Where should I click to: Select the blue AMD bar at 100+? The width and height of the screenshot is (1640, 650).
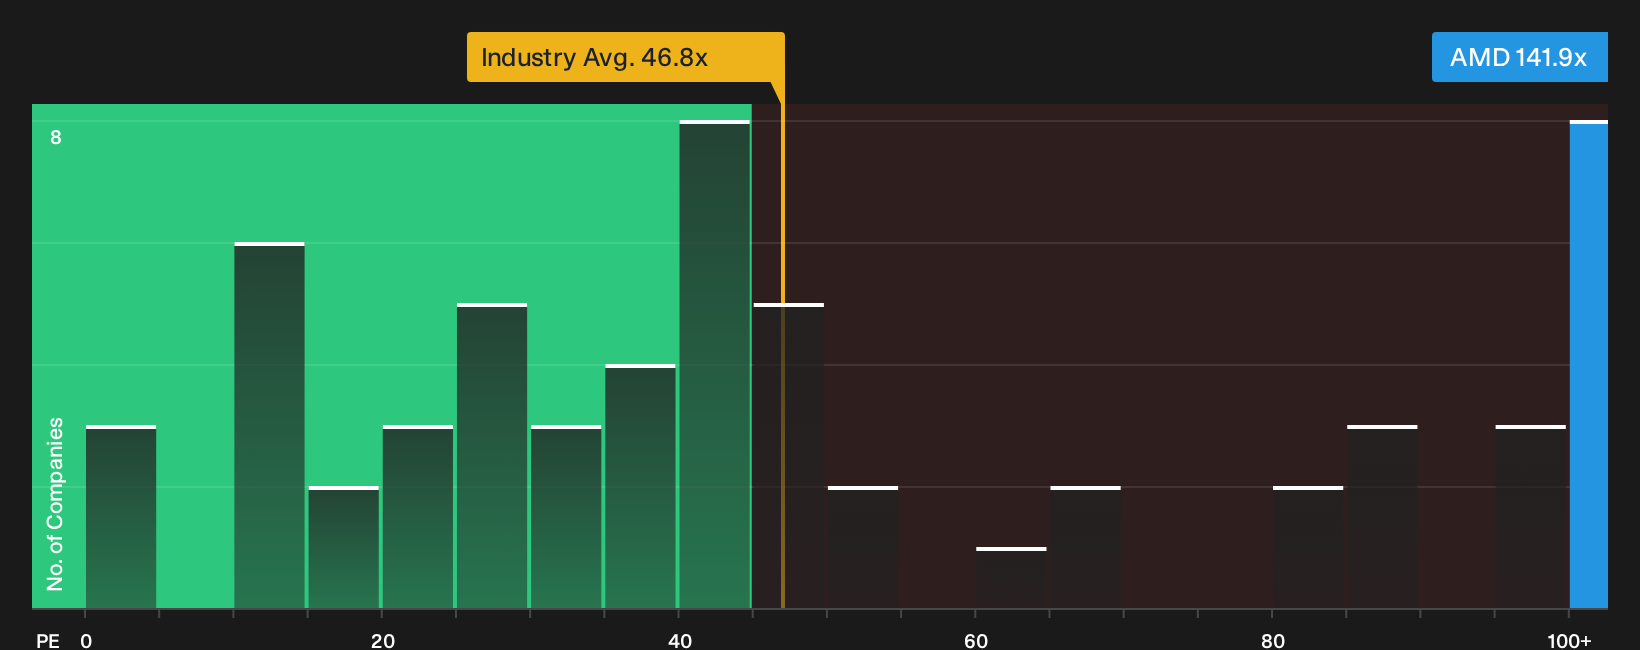coord(1588,364)
